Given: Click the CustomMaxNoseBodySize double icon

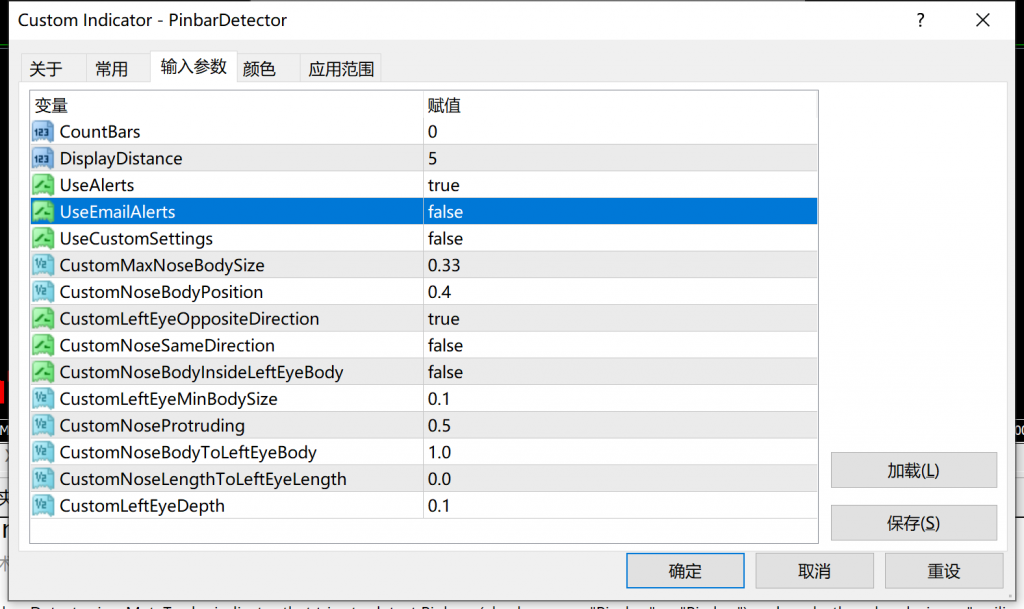Looking at the screenshot, I should (x=43, y=265).
